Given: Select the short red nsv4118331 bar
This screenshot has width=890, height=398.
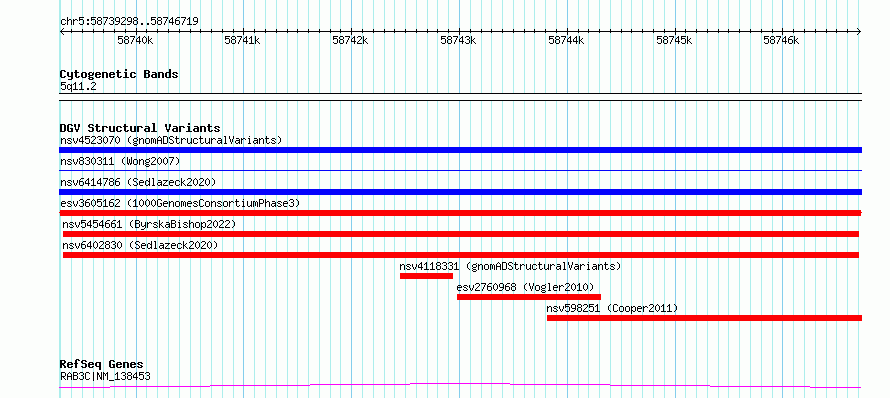Looking at the screenshot, I should pos(426,276).
